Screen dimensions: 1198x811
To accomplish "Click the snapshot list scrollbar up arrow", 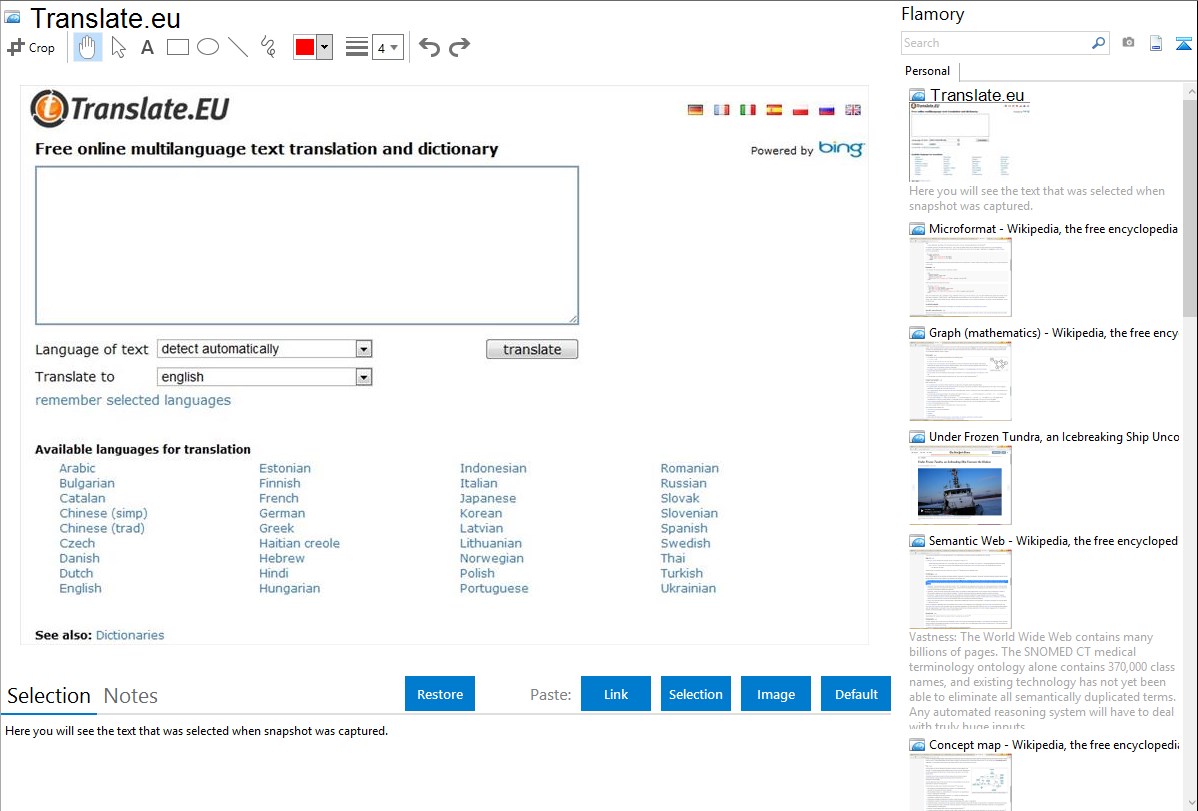I will click(x=1190, y=92).
